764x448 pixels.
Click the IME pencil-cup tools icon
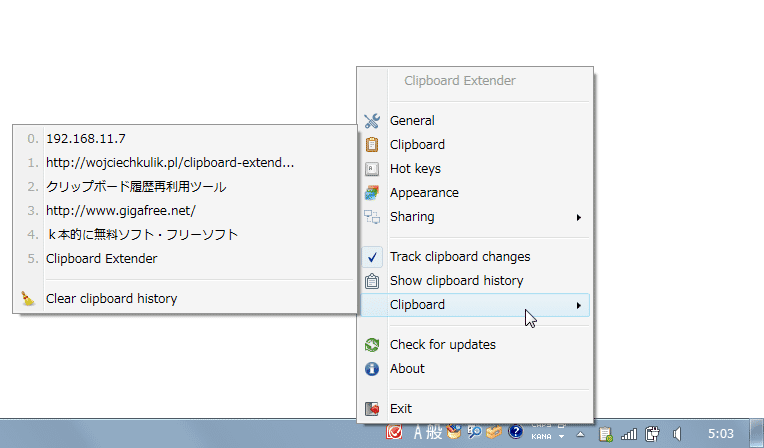coord(453,431)
